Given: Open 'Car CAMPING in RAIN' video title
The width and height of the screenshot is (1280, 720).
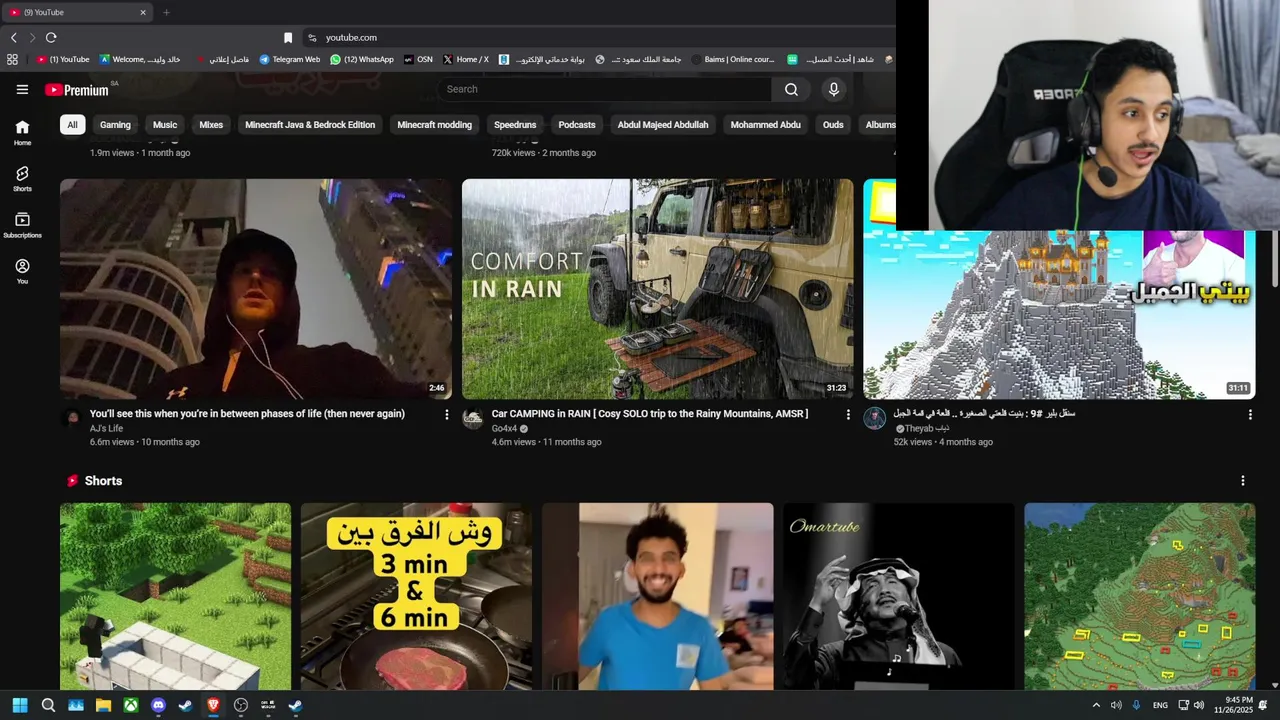Looking at the screenshot, I should click(650, 414).
